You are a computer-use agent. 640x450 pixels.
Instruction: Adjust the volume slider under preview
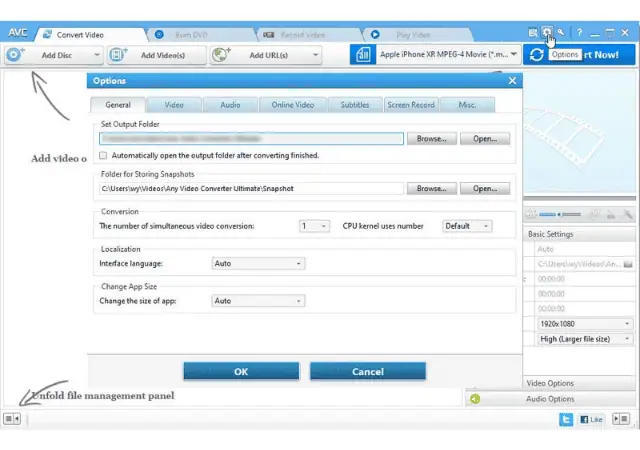(x=560, y=214)
